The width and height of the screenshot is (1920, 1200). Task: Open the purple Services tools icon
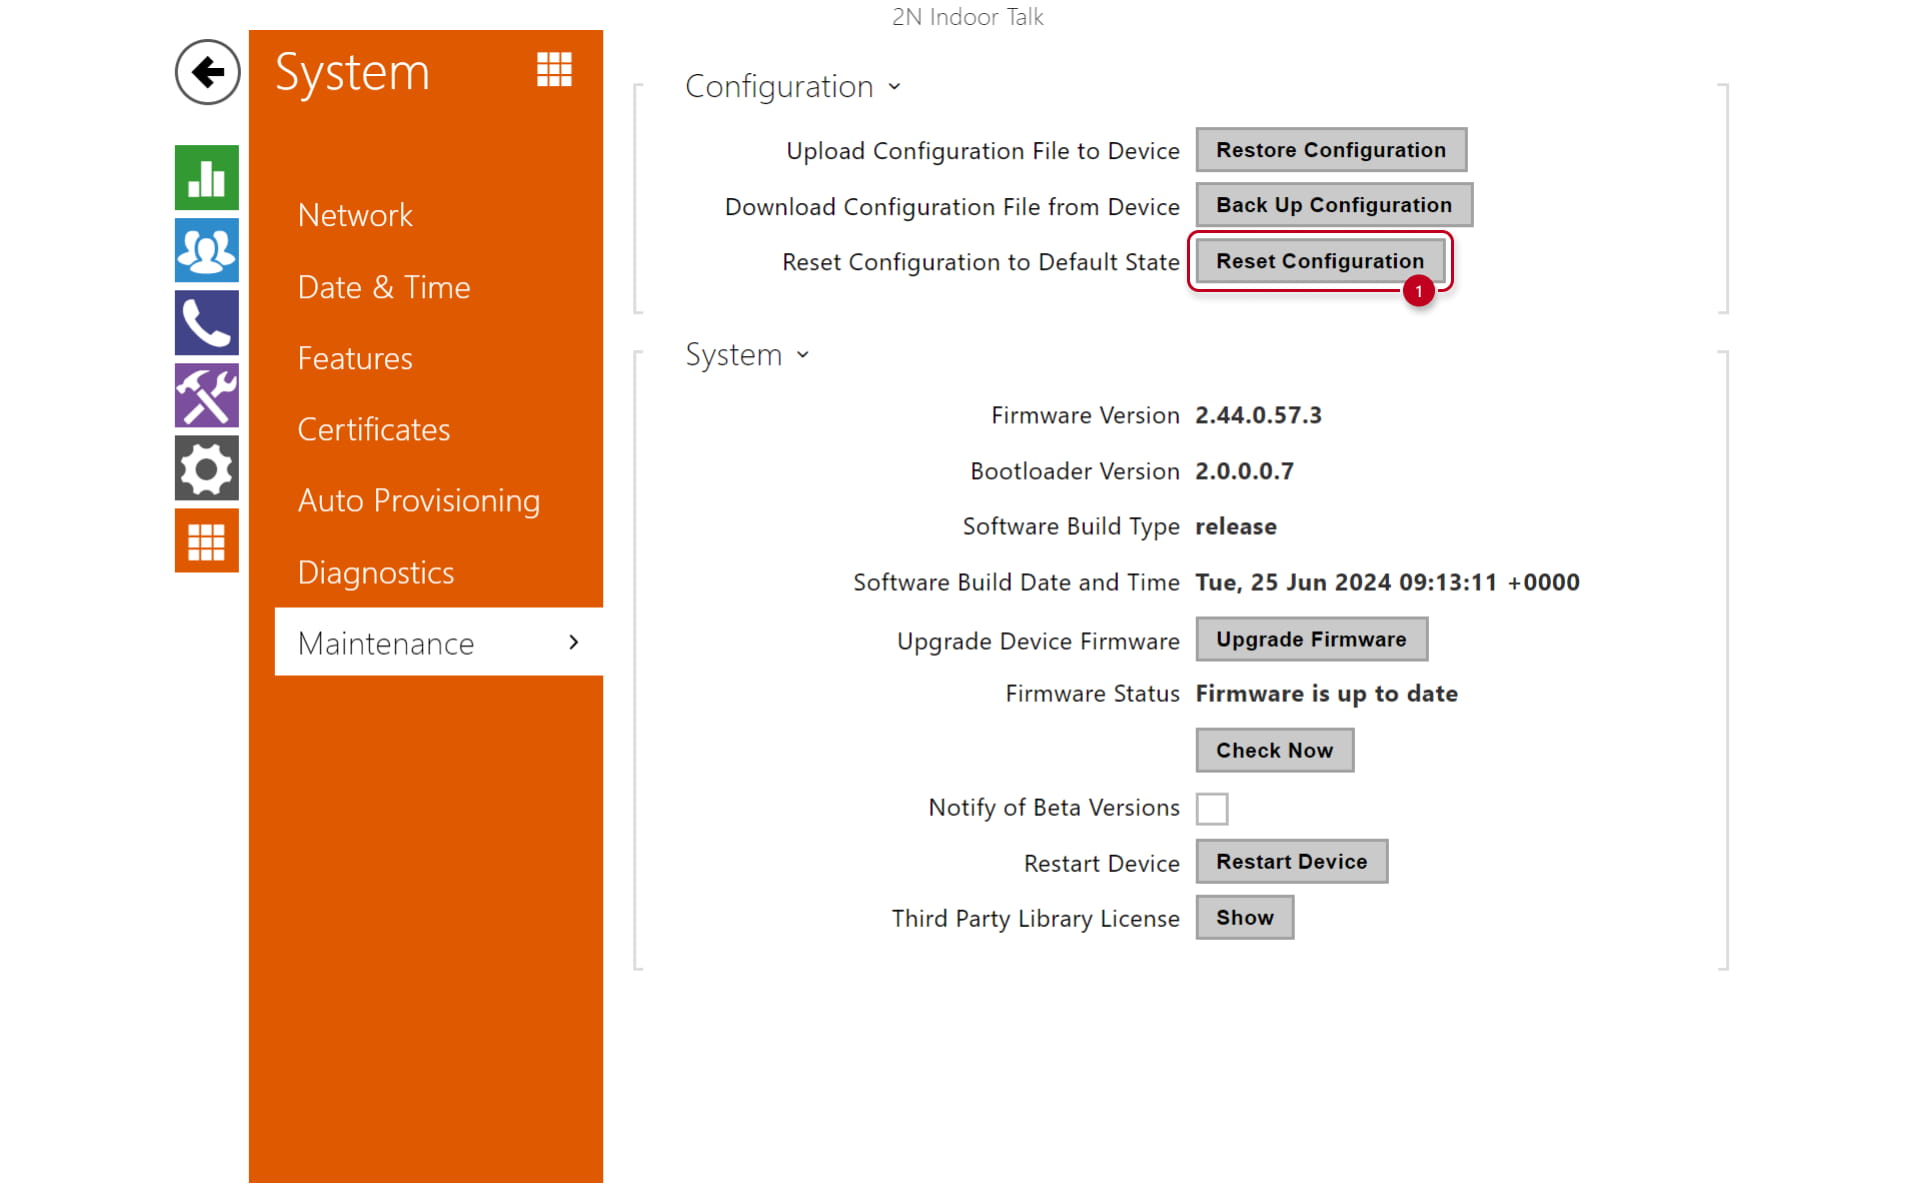207,395
